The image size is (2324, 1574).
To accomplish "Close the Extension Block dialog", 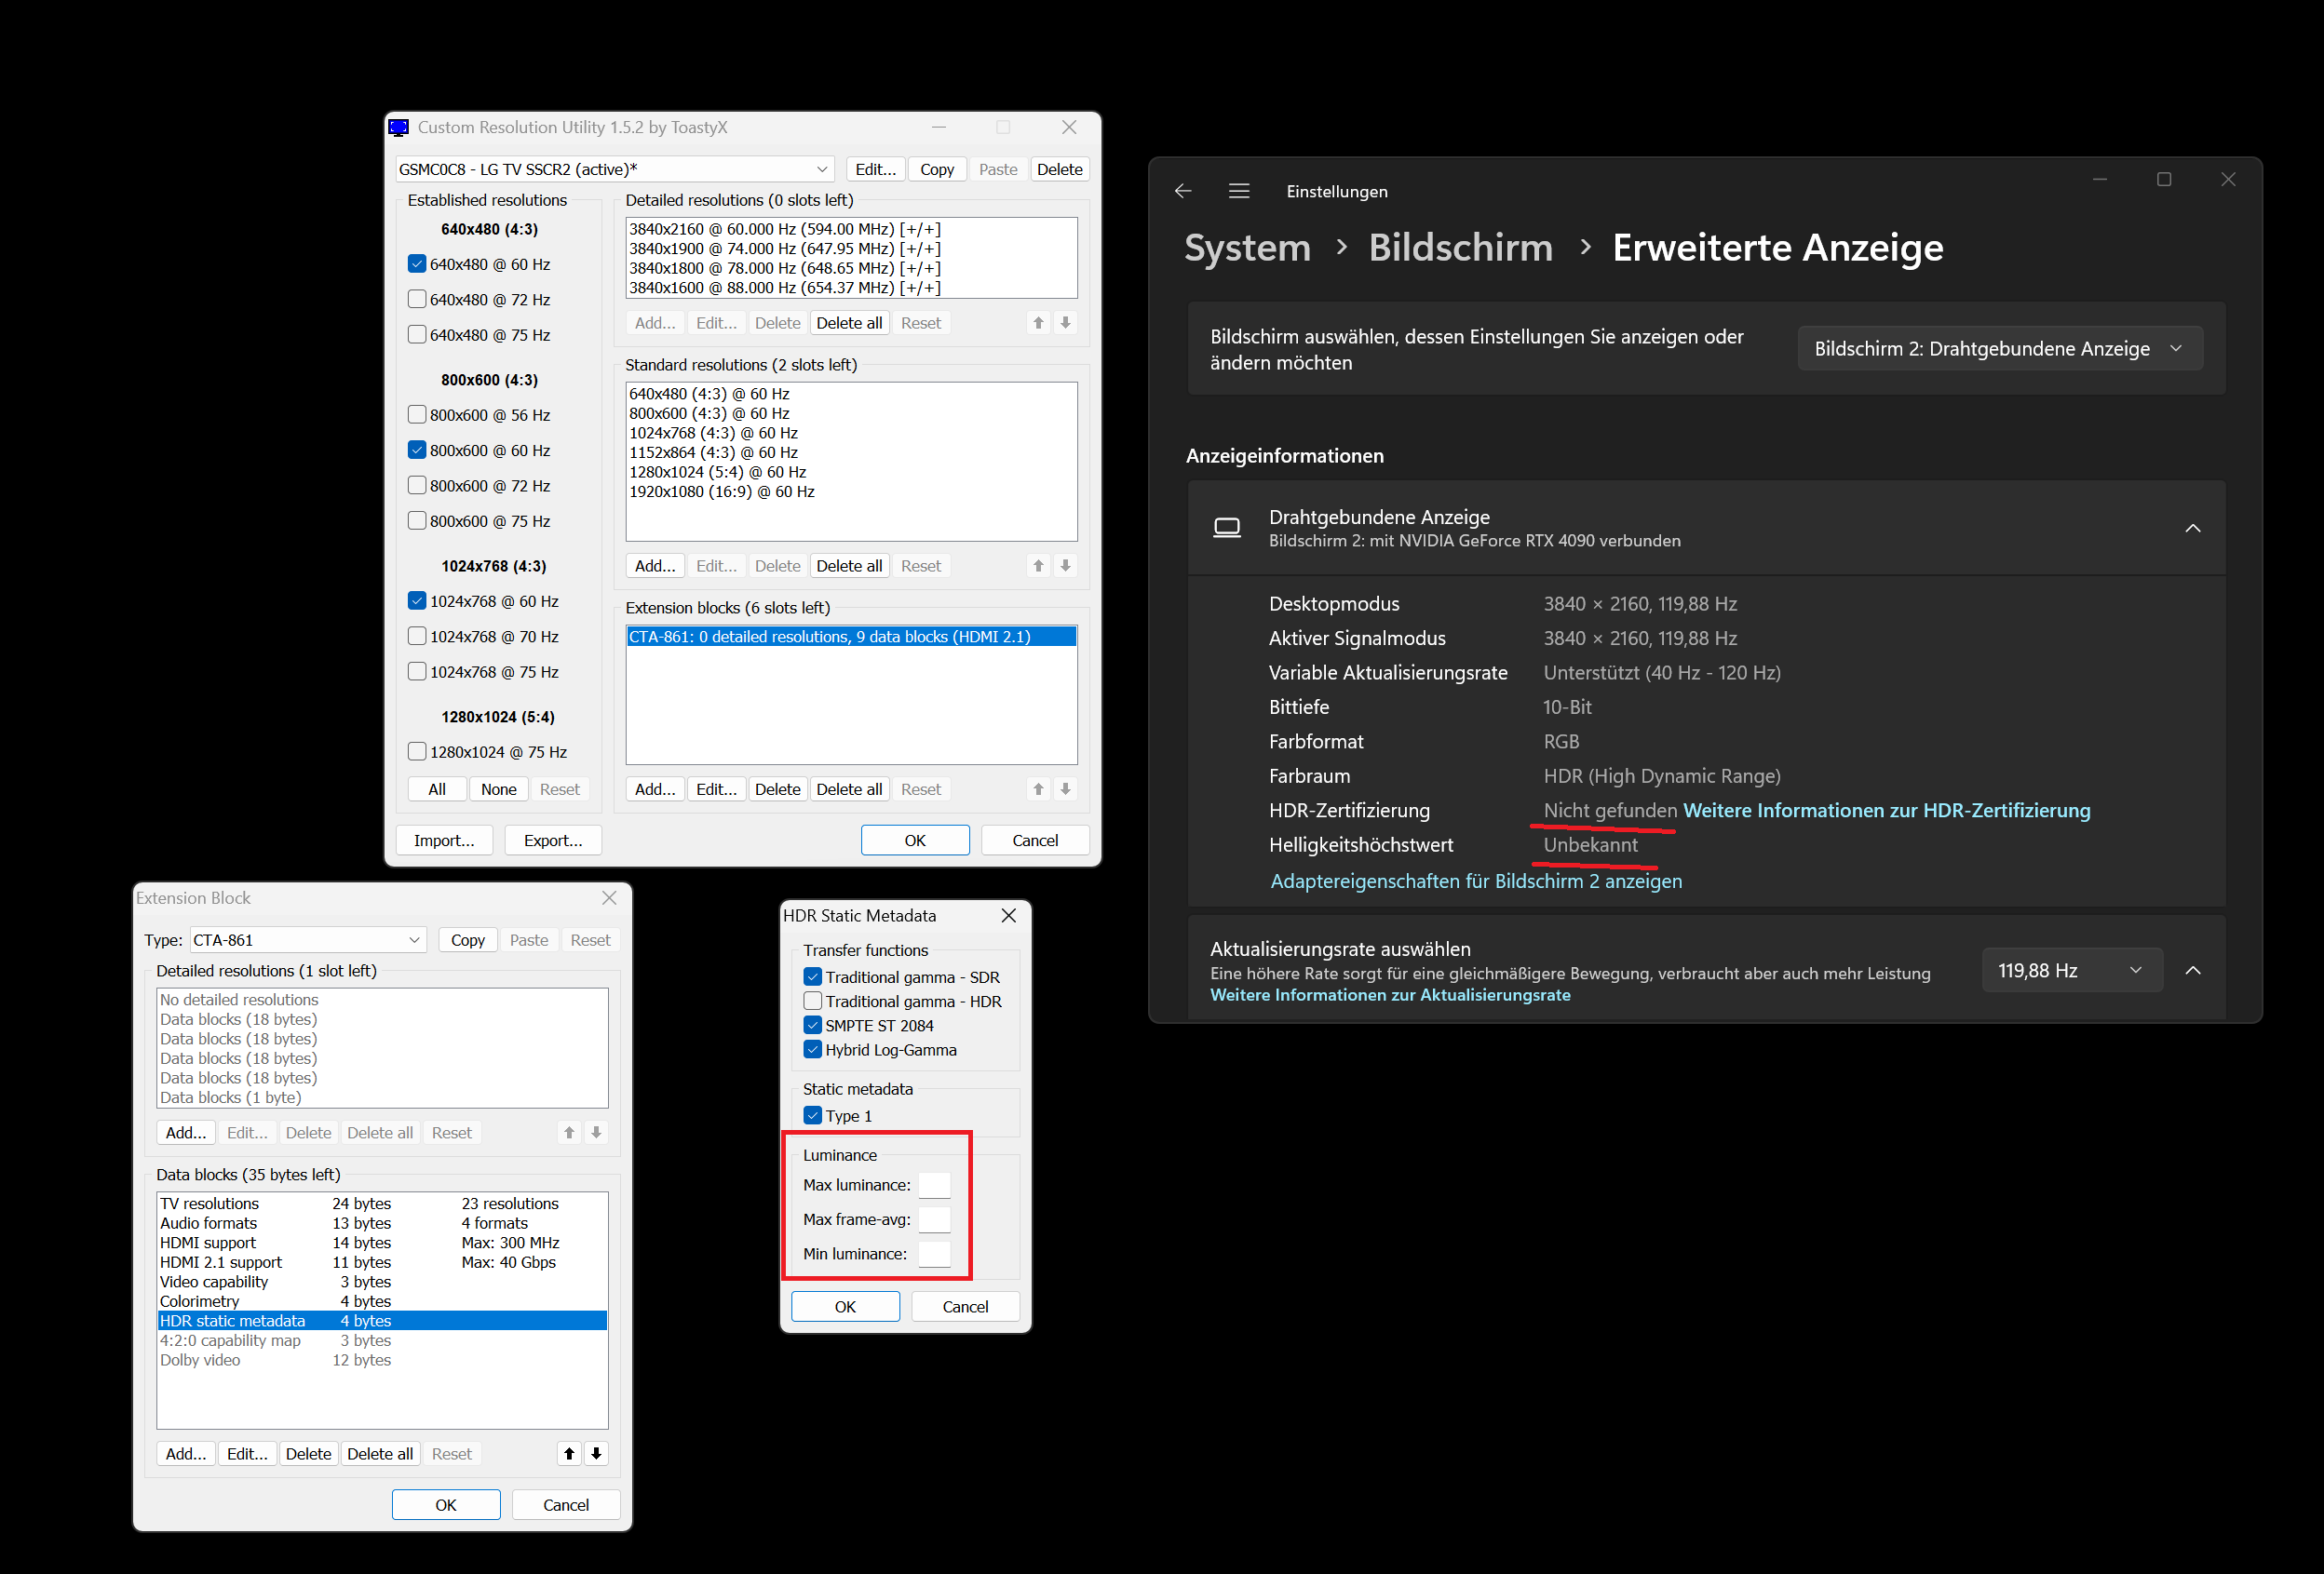I will tap(609, 898).
